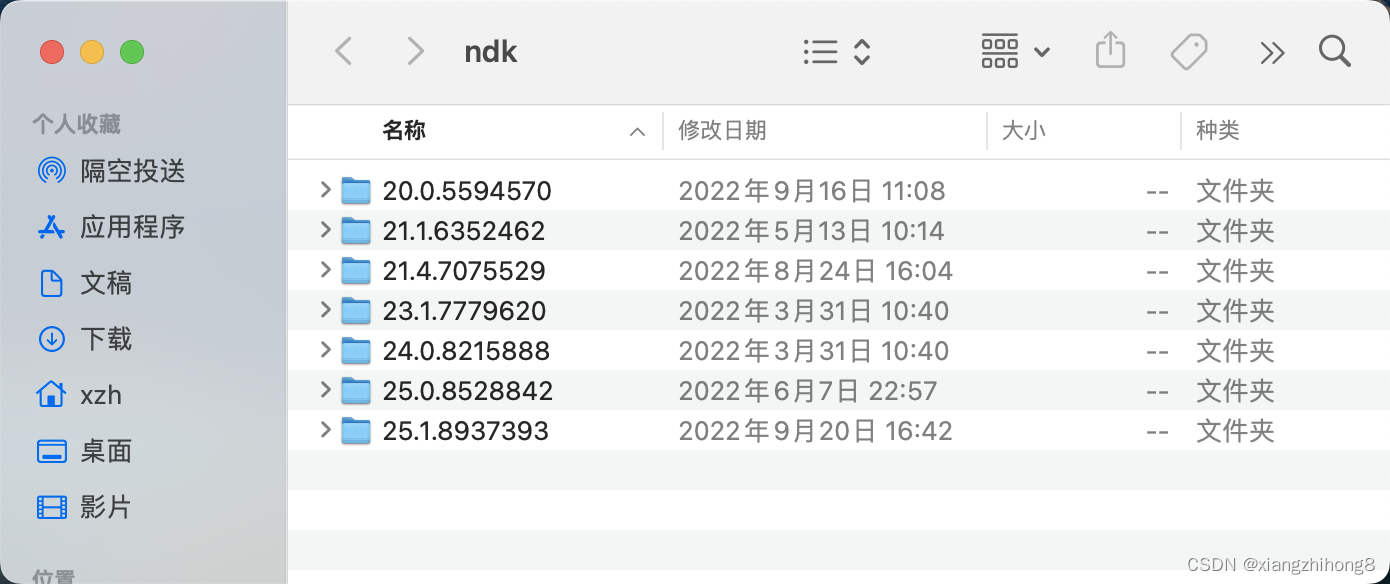Open the 下载 folder in the sidebar
The height and width of the screenshot is (584, 1390).
pos(105,339)
